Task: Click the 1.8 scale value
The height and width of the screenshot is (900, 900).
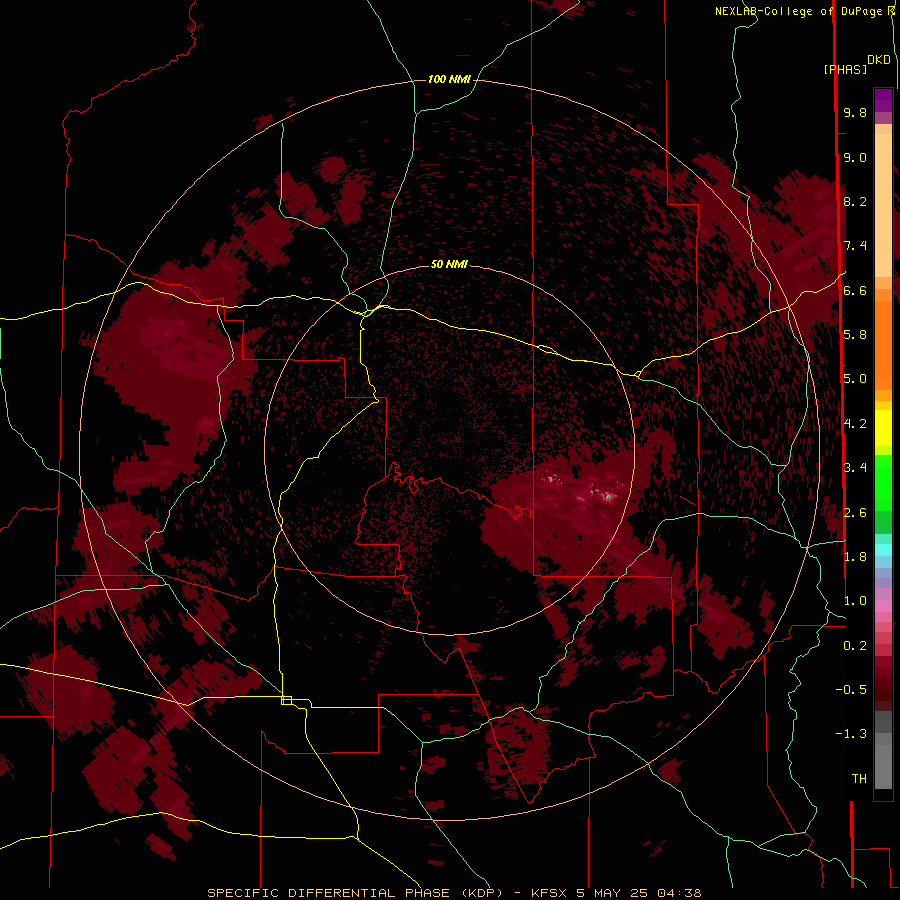Action: (x=855, y=556)
